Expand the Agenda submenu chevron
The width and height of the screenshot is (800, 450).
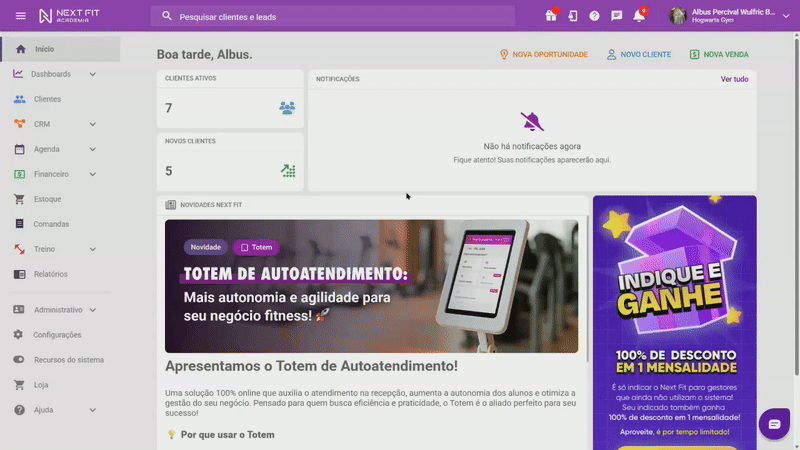92,149
